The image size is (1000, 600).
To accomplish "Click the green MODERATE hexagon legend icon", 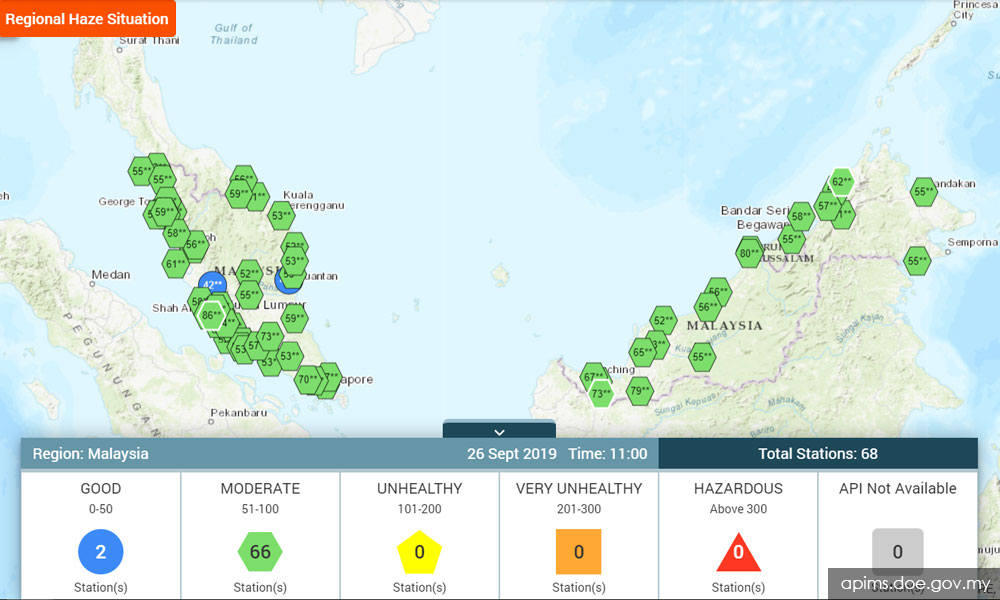I will [260, 551].
